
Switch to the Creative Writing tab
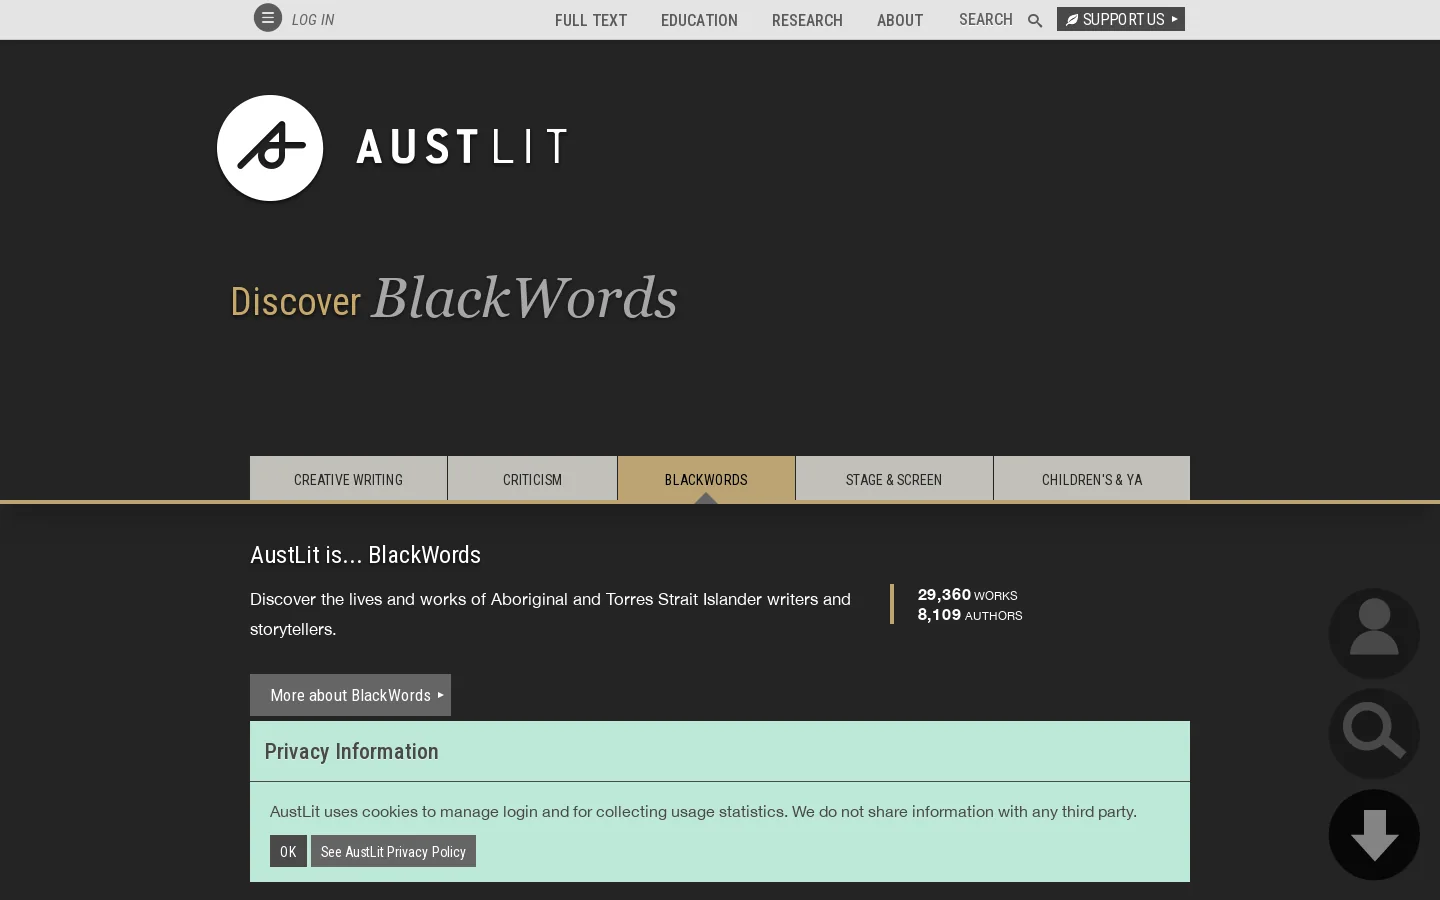[x=348, y=478]
